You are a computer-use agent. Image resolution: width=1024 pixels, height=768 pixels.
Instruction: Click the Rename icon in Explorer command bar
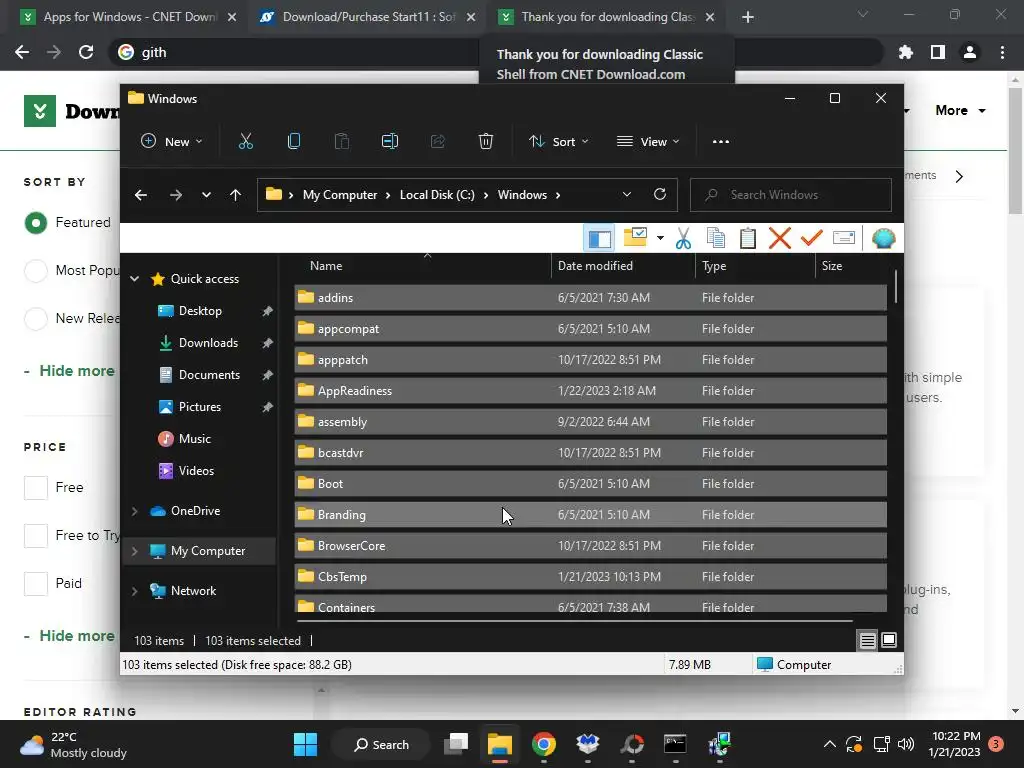tap(390, 141)
